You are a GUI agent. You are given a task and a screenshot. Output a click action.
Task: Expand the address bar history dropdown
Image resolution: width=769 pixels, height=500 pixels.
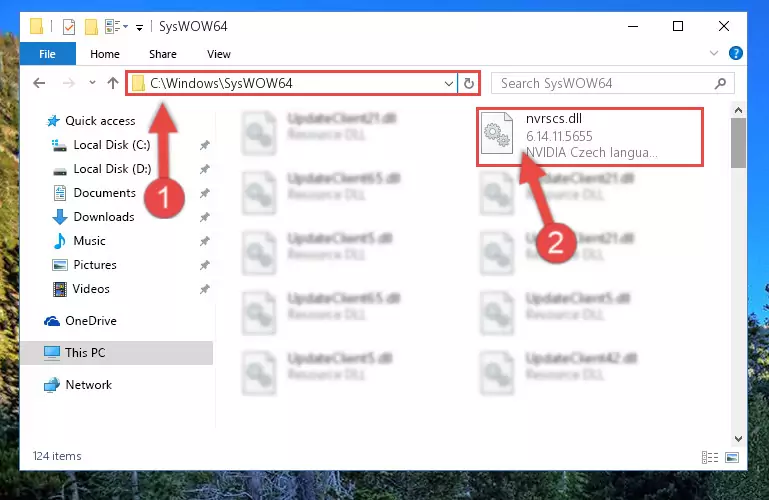pos(448,84)
